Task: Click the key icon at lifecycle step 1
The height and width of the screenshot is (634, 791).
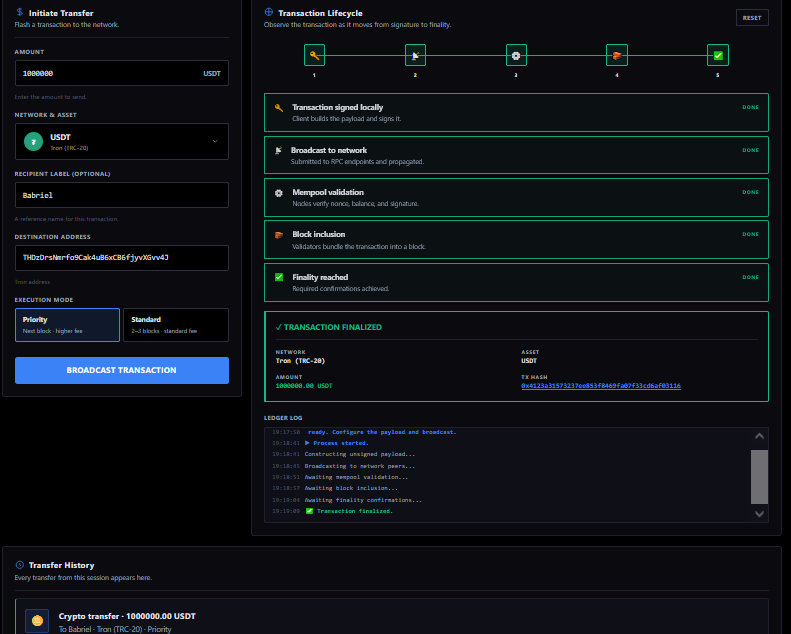Action: (314, 55)
